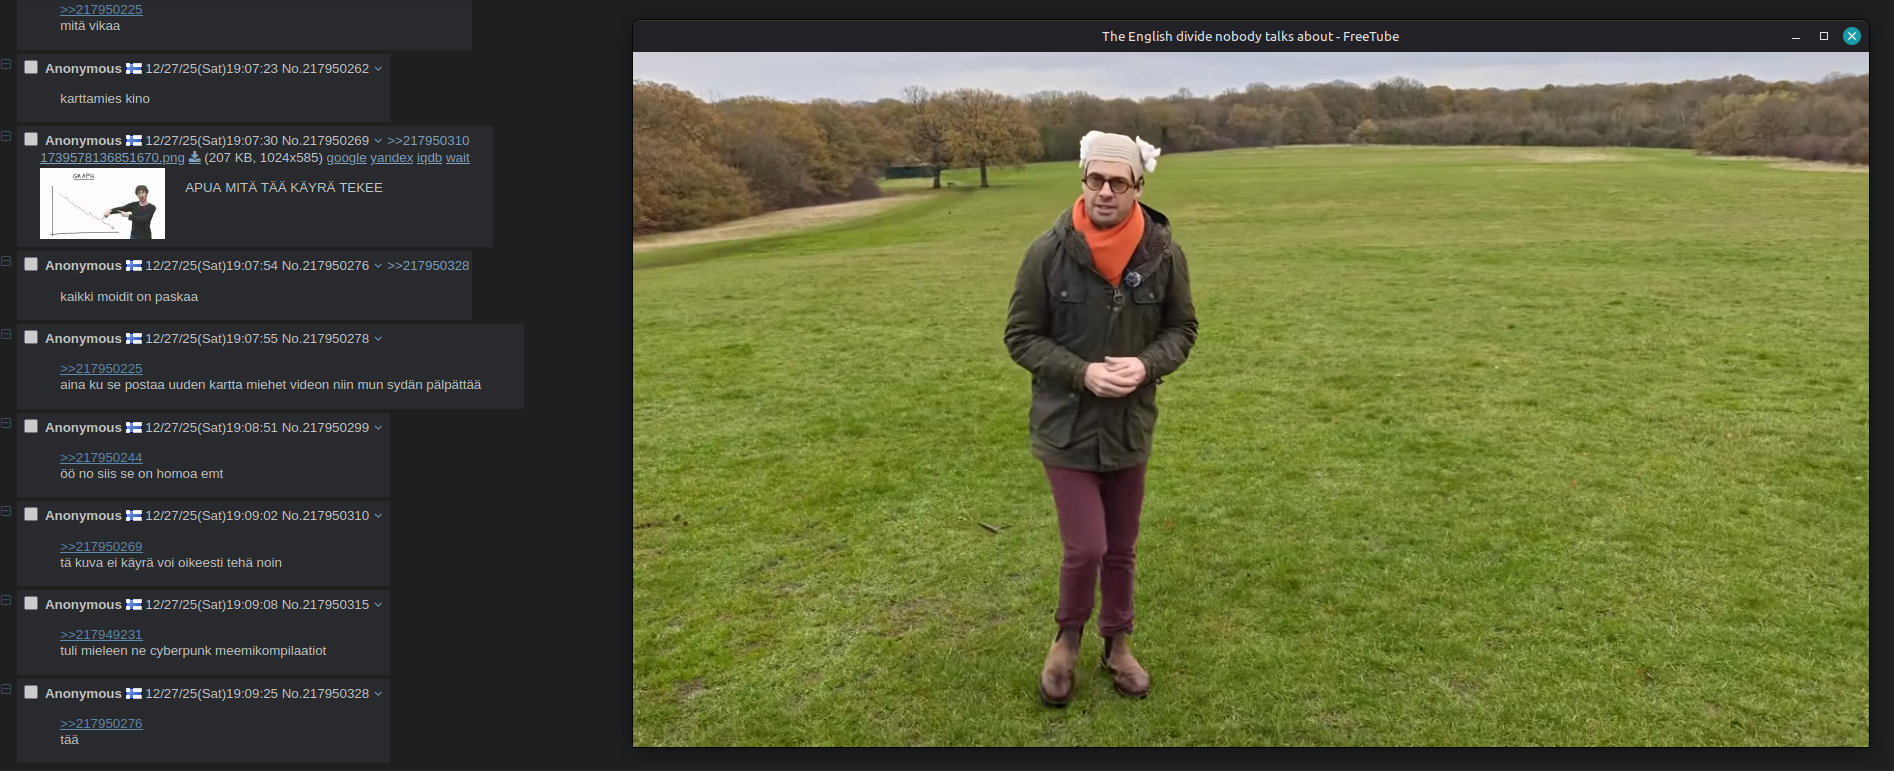Search the image with the yandex link
The height and width of the screenshot is (771, 1894).
click(x=391, y=158)
